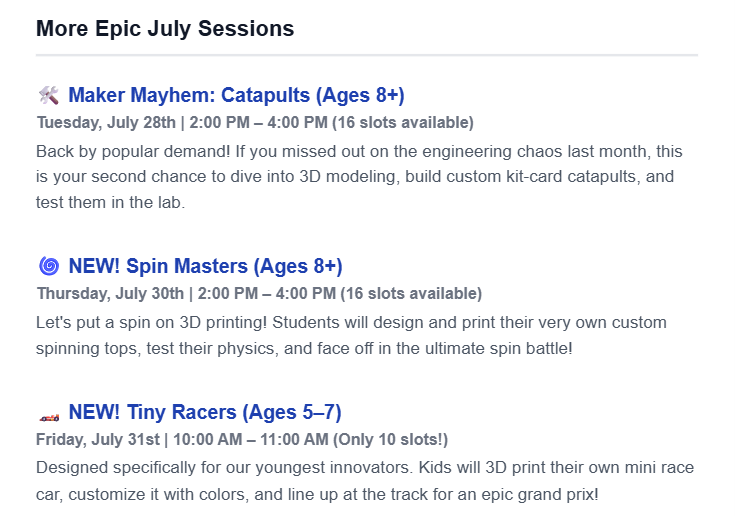Click the Friday, July 31st date text

97,439
